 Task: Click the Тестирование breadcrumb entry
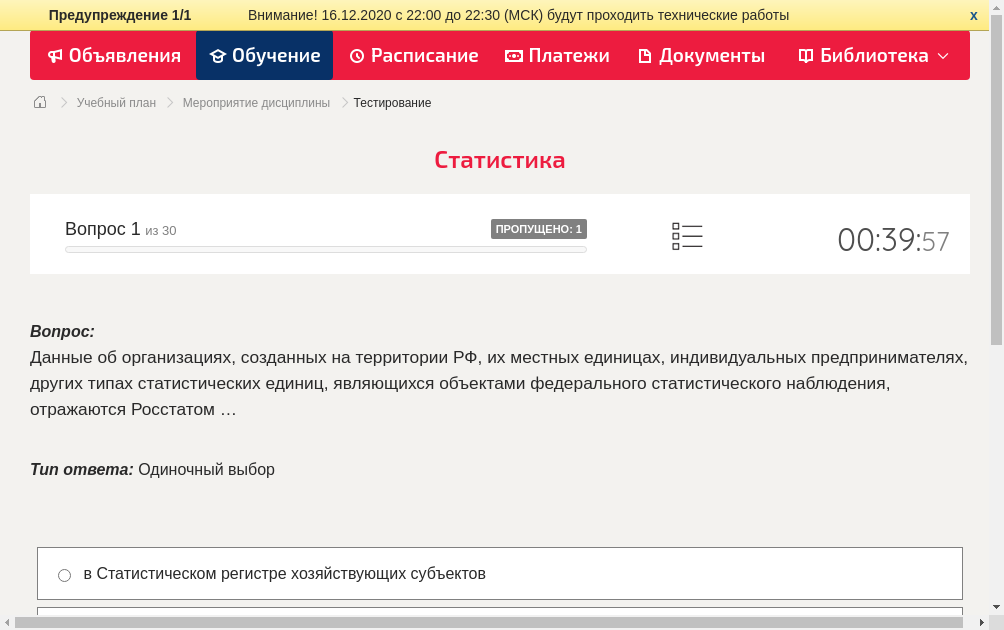(x=391, y=102)
